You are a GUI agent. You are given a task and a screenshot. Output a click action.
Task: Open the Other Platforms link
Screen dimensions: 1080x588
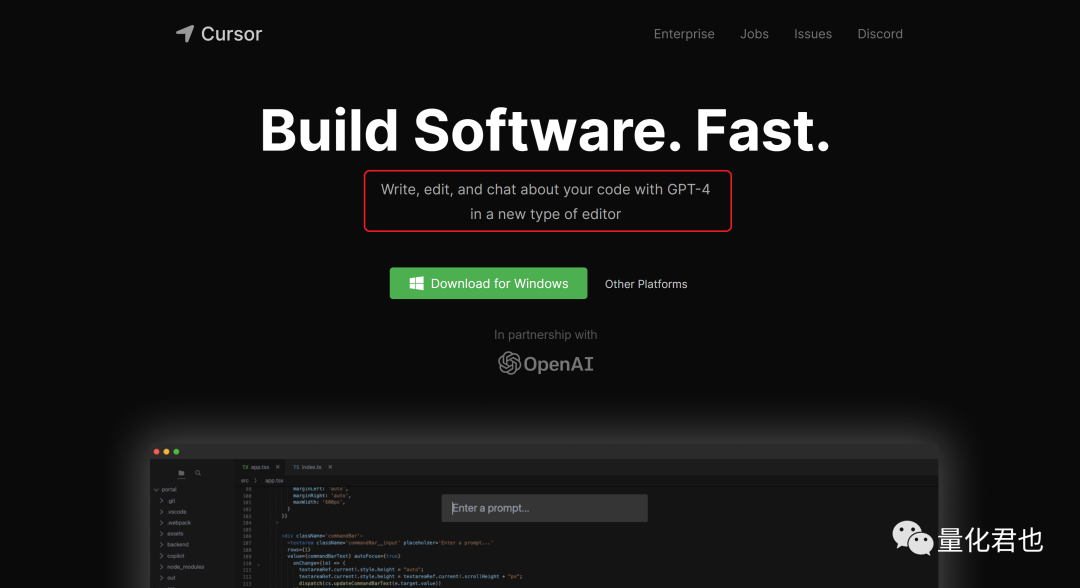point(646,284)
